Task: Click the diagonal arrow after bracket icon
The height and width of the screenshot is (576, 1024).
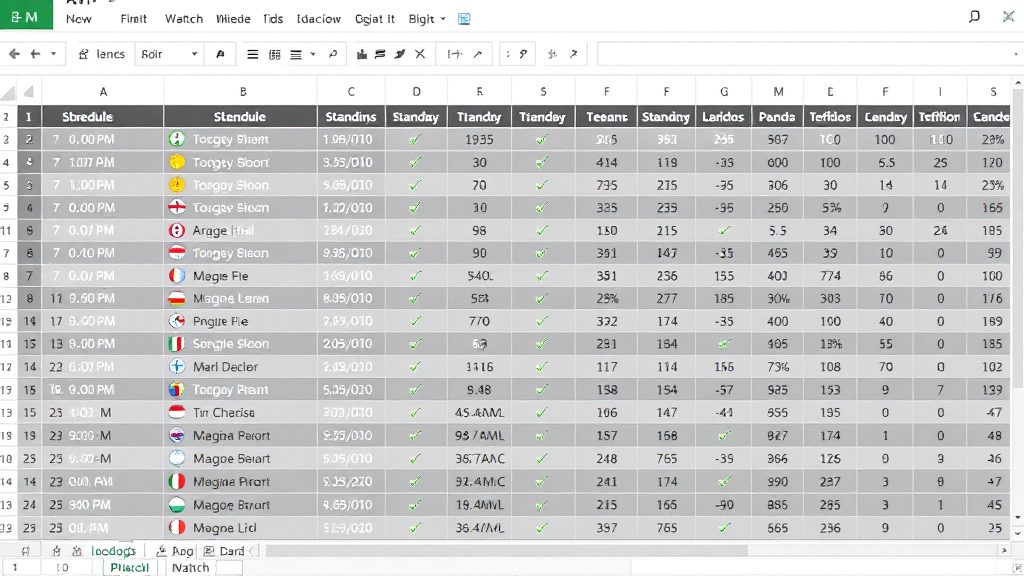Action: (478, 54)
